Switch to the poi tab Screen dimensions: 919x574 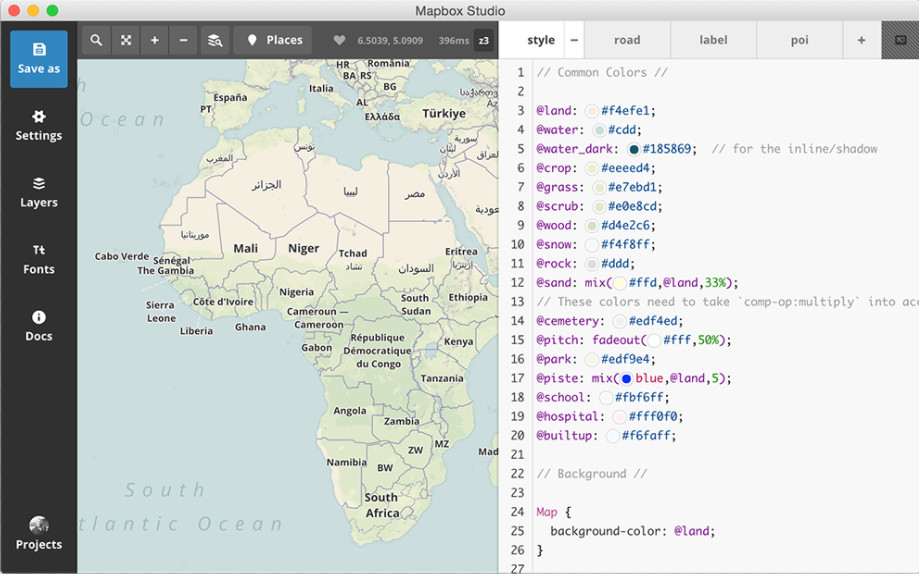(x=799, y=40)
